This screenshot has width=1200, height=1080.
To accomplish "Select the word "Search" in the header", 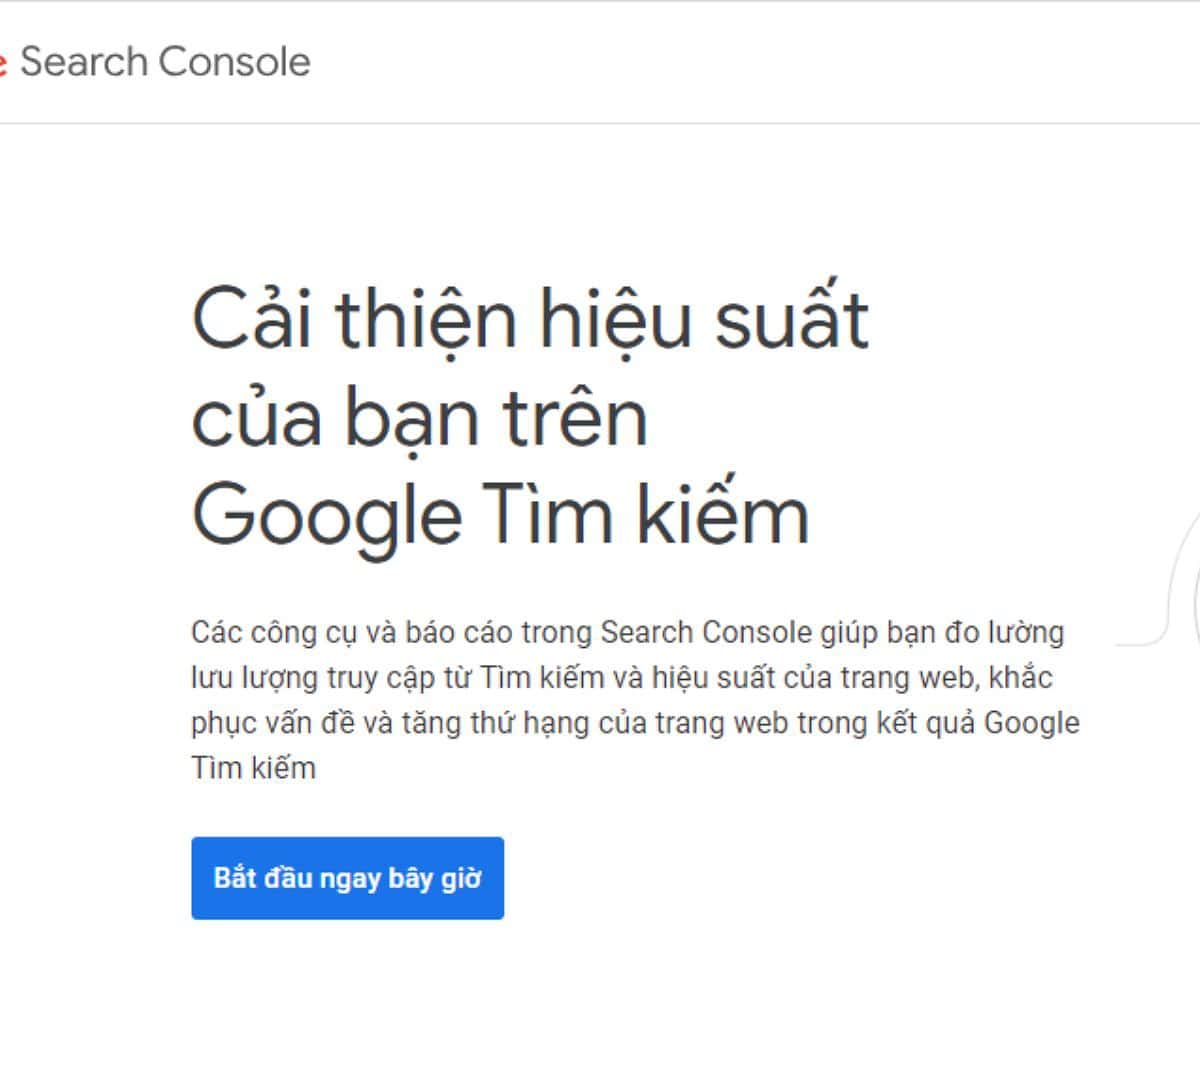I will 84,62.
